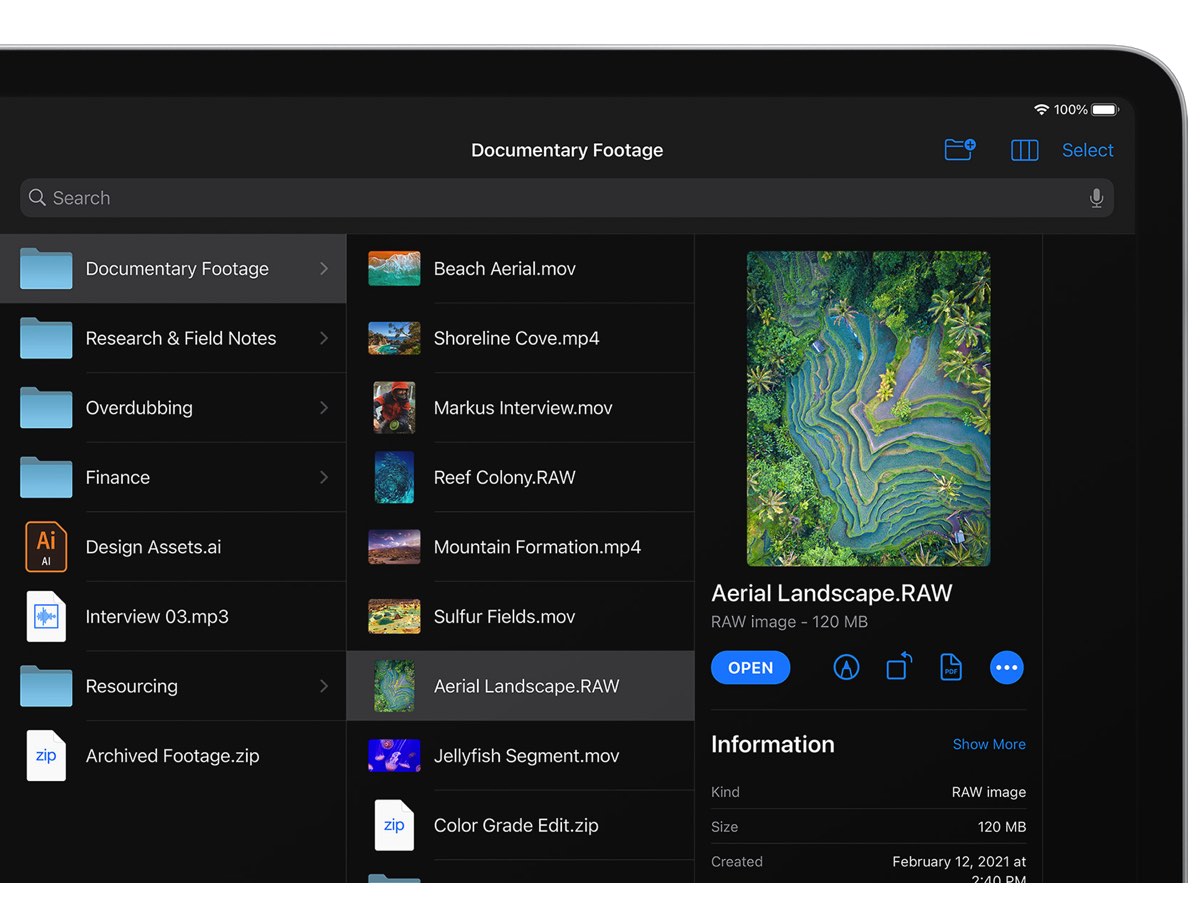Select the "Color Grade Edit.zip" file name
Screen dimensions: 1200x924
click(516, 826)
